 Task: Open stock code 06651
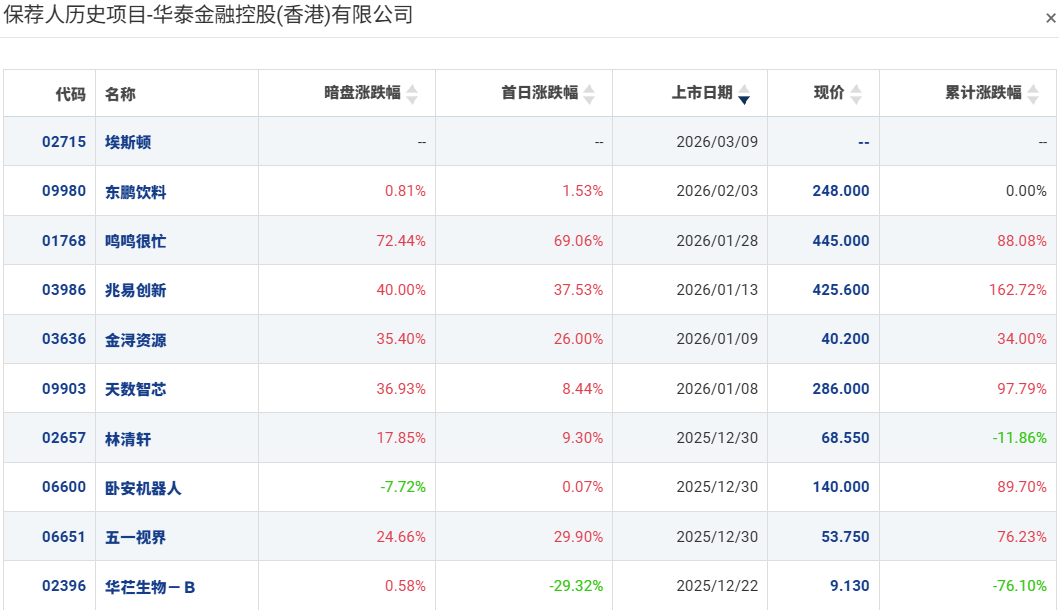[x=64, y=537]
